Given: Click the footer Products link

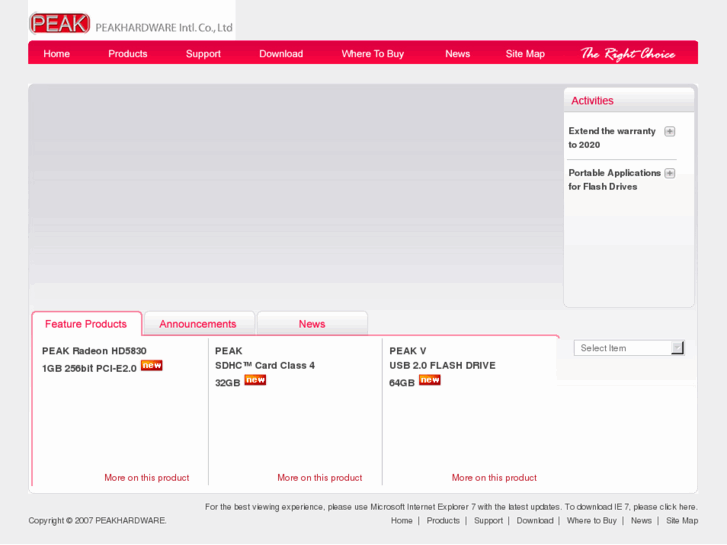Looking at the screenshot, I should (443, 520).
